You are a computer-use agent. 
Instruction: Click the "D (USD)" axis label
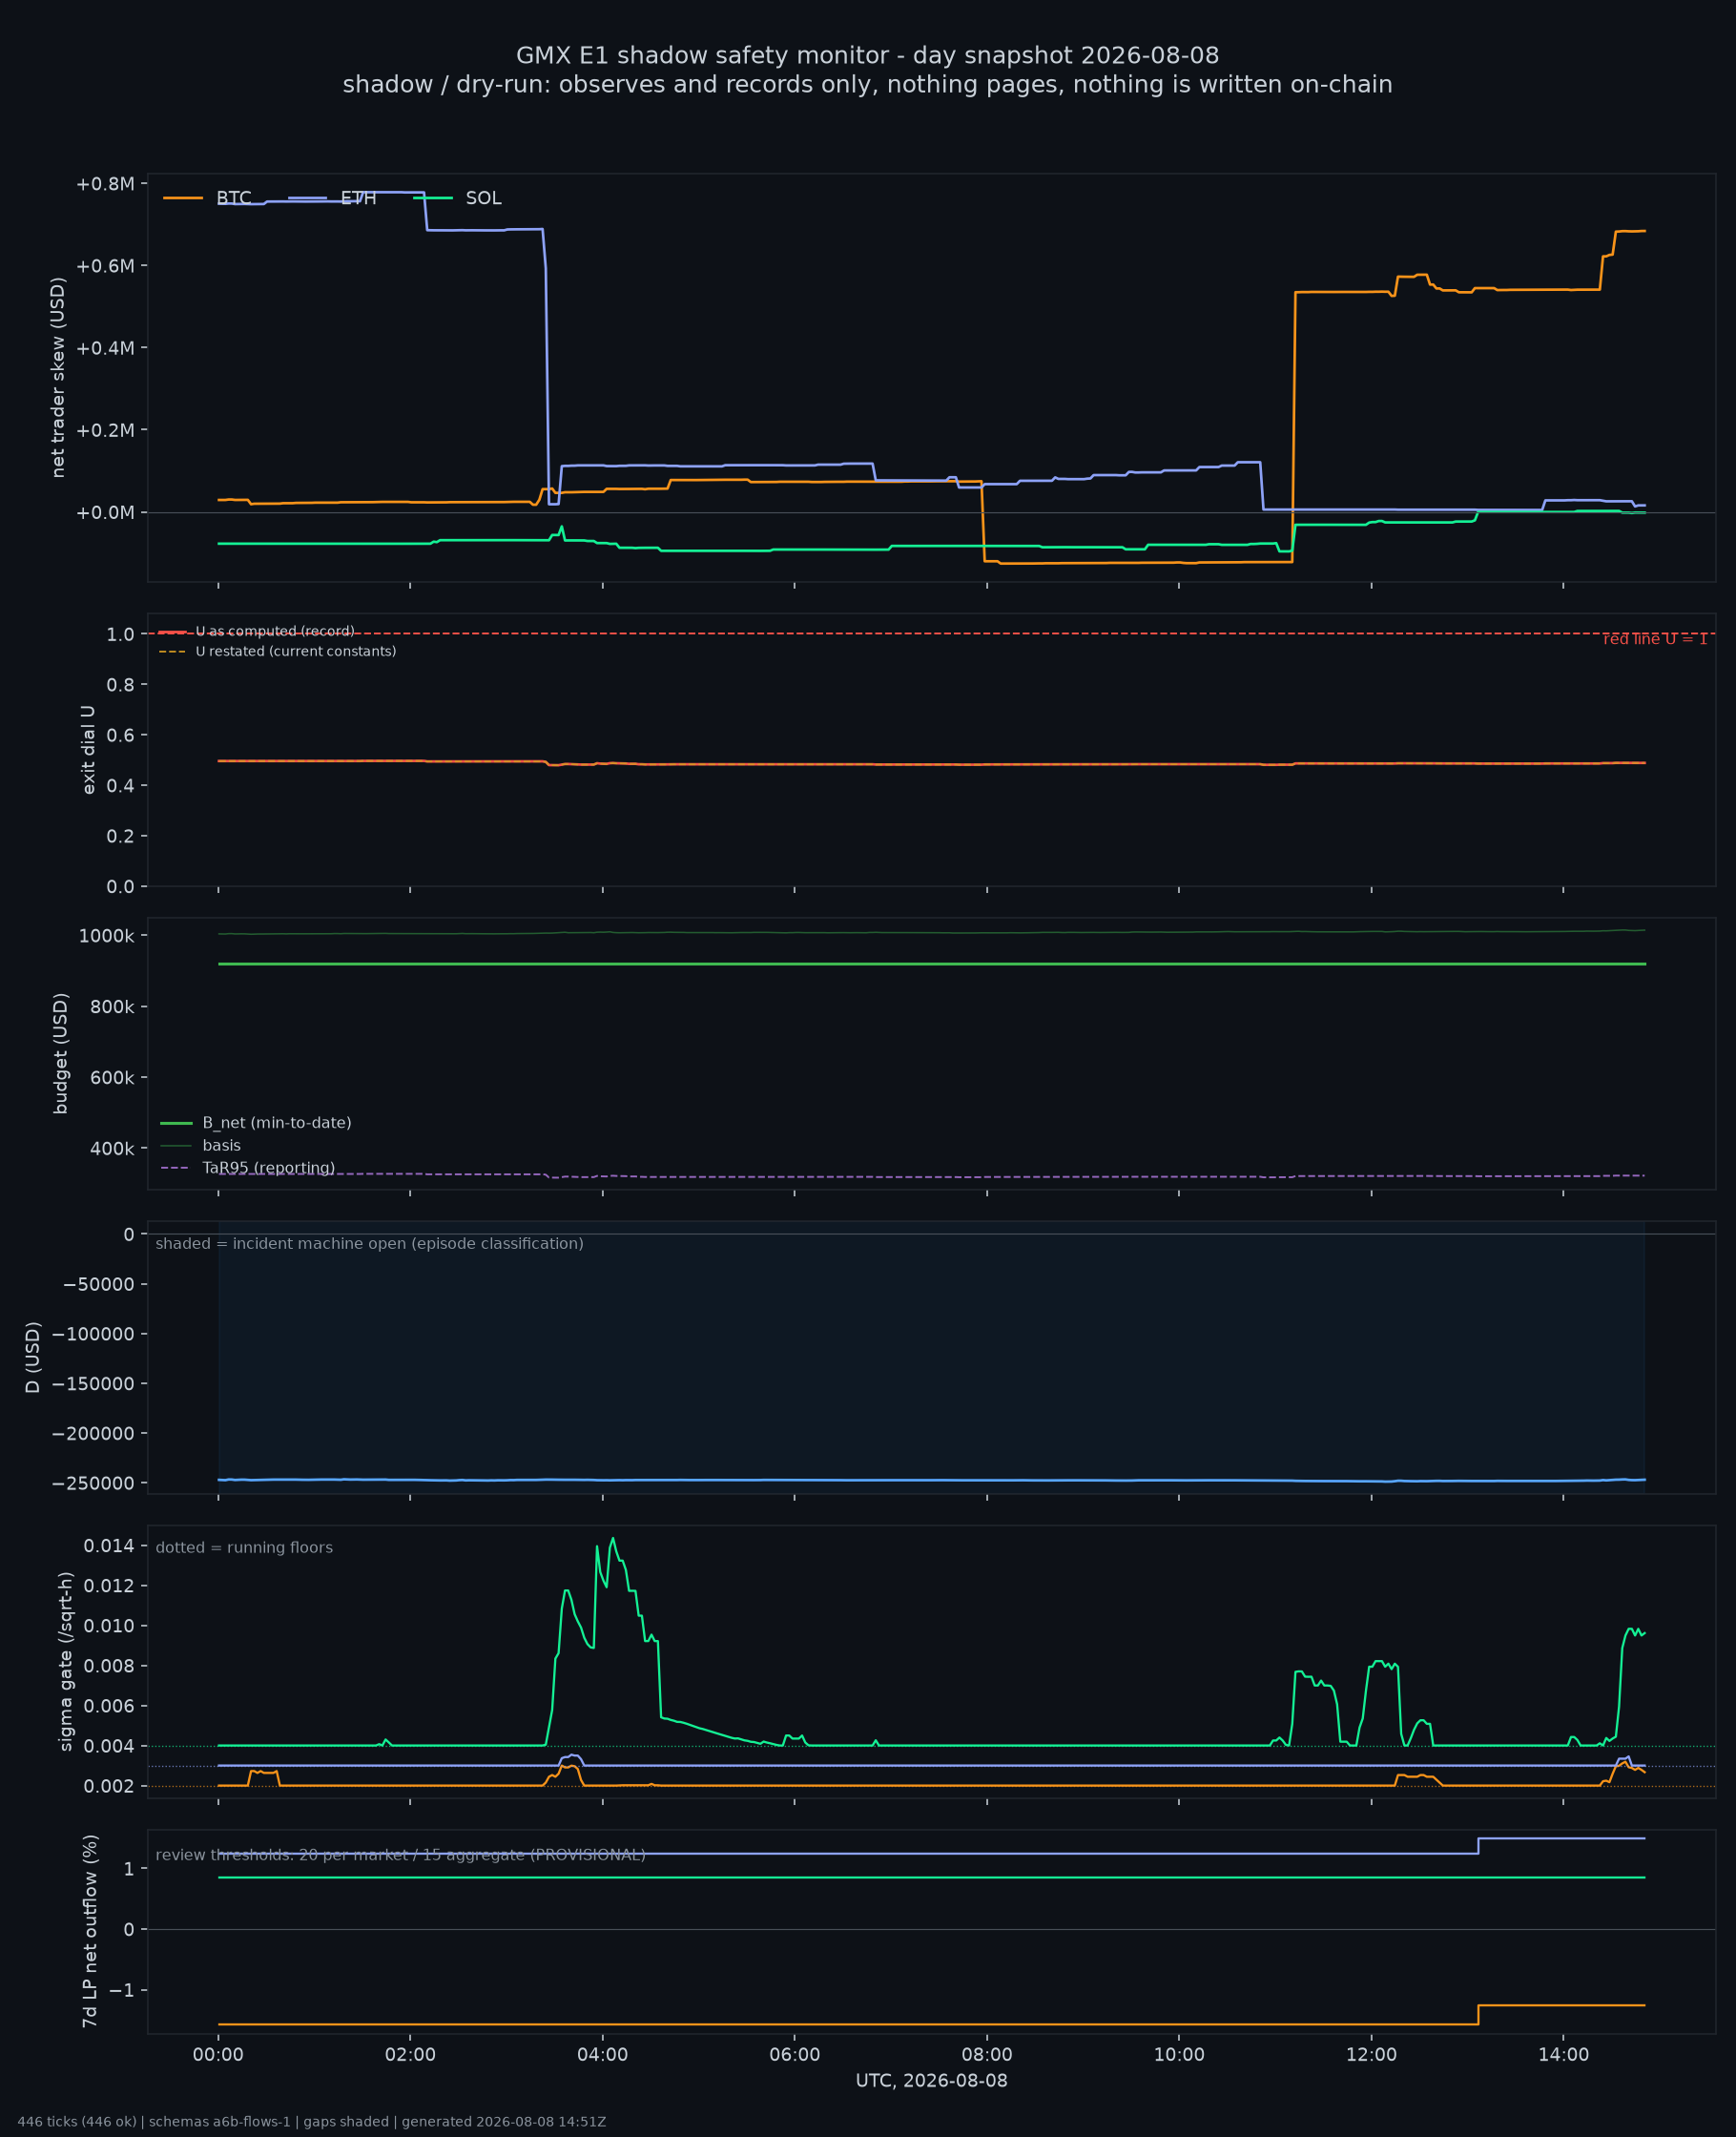click(33, 1358)
